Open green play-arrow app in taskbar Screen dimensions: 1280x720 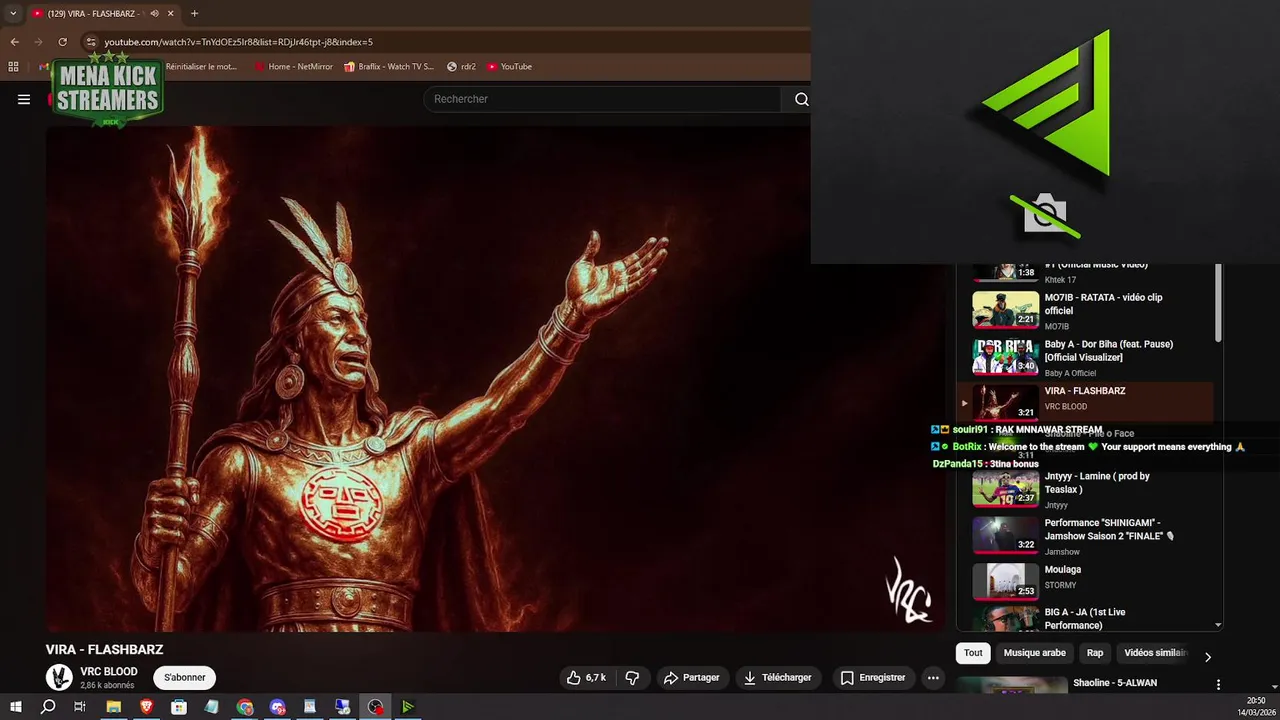point(408,707)
